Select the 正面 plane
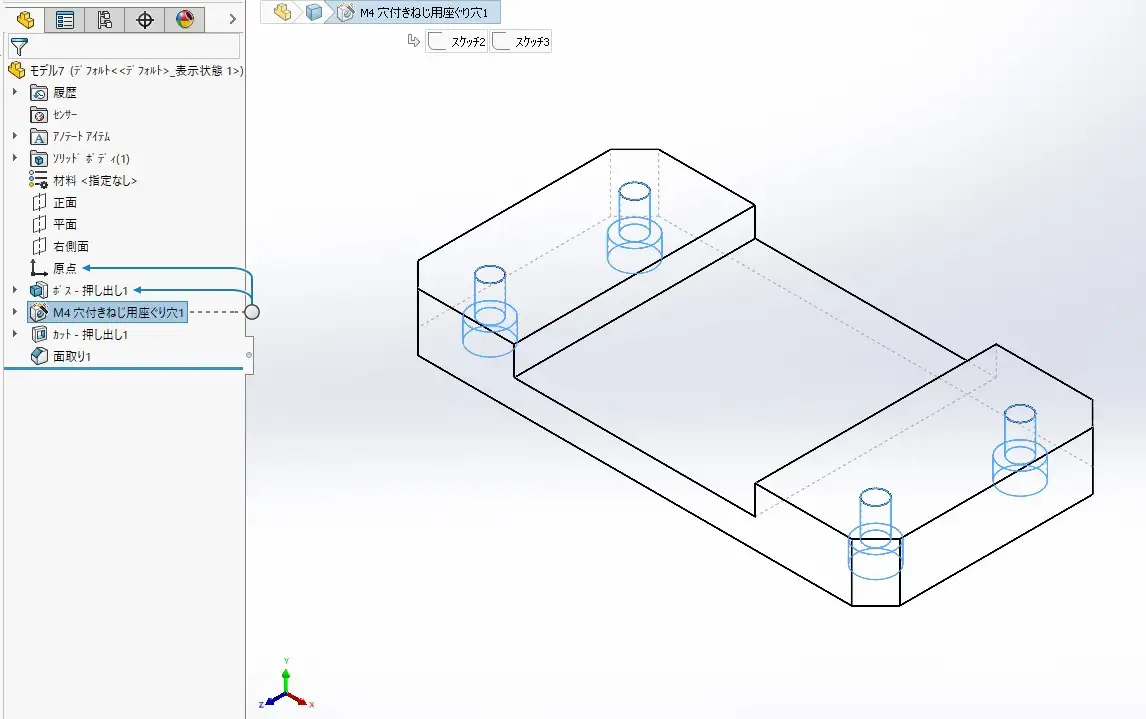Viewport: 1146px width, 719px height. tap(64, 203)
